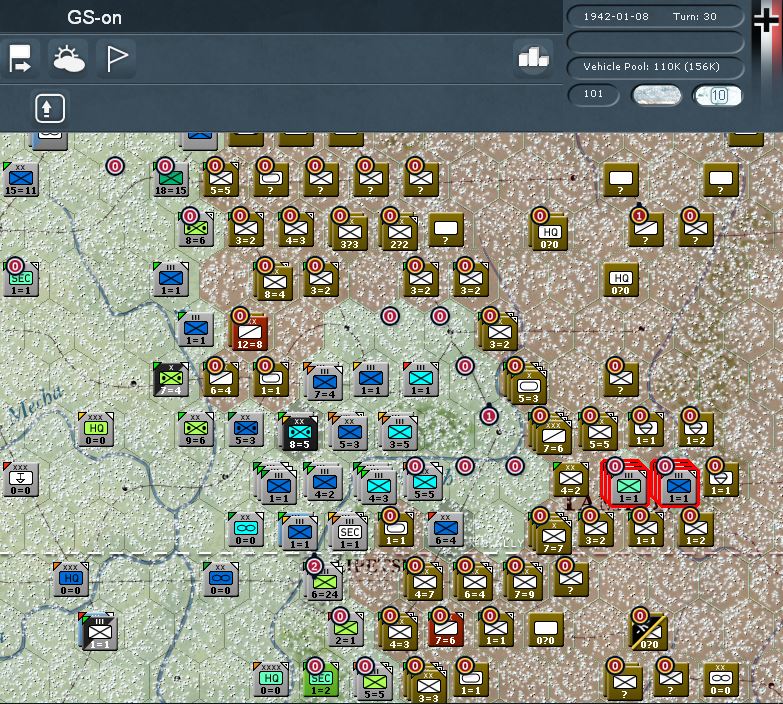Click the outlined pennant flag icon
Viewport: 783px width, 704px height.
[116, 58]
